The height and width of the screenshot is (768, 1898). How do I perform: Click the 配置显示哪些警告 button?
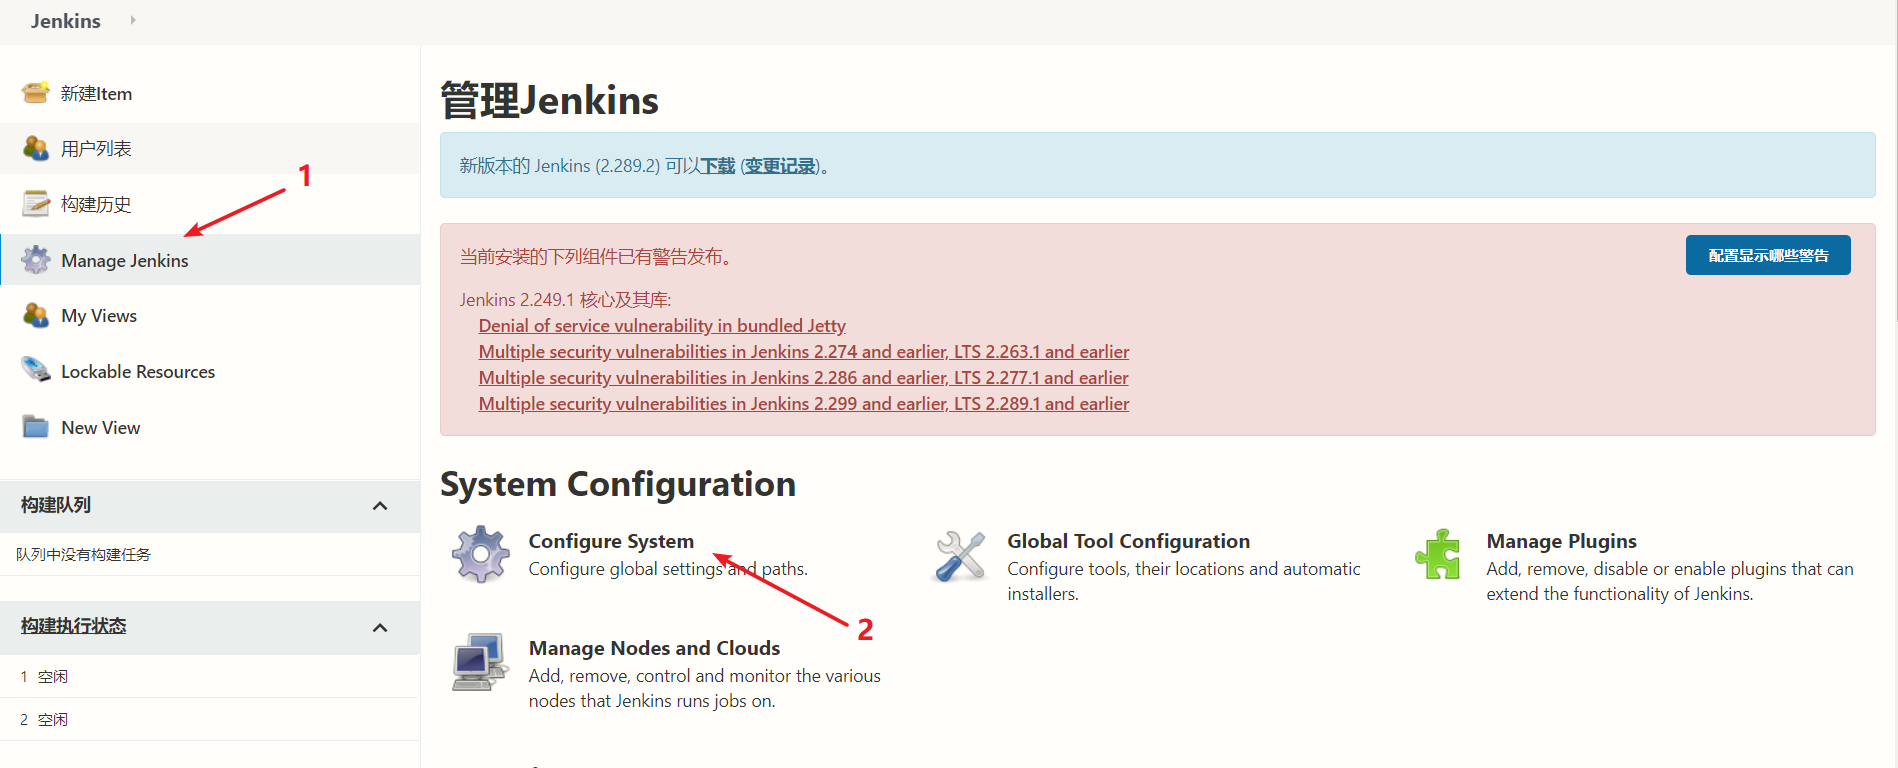click(1768, 255)
